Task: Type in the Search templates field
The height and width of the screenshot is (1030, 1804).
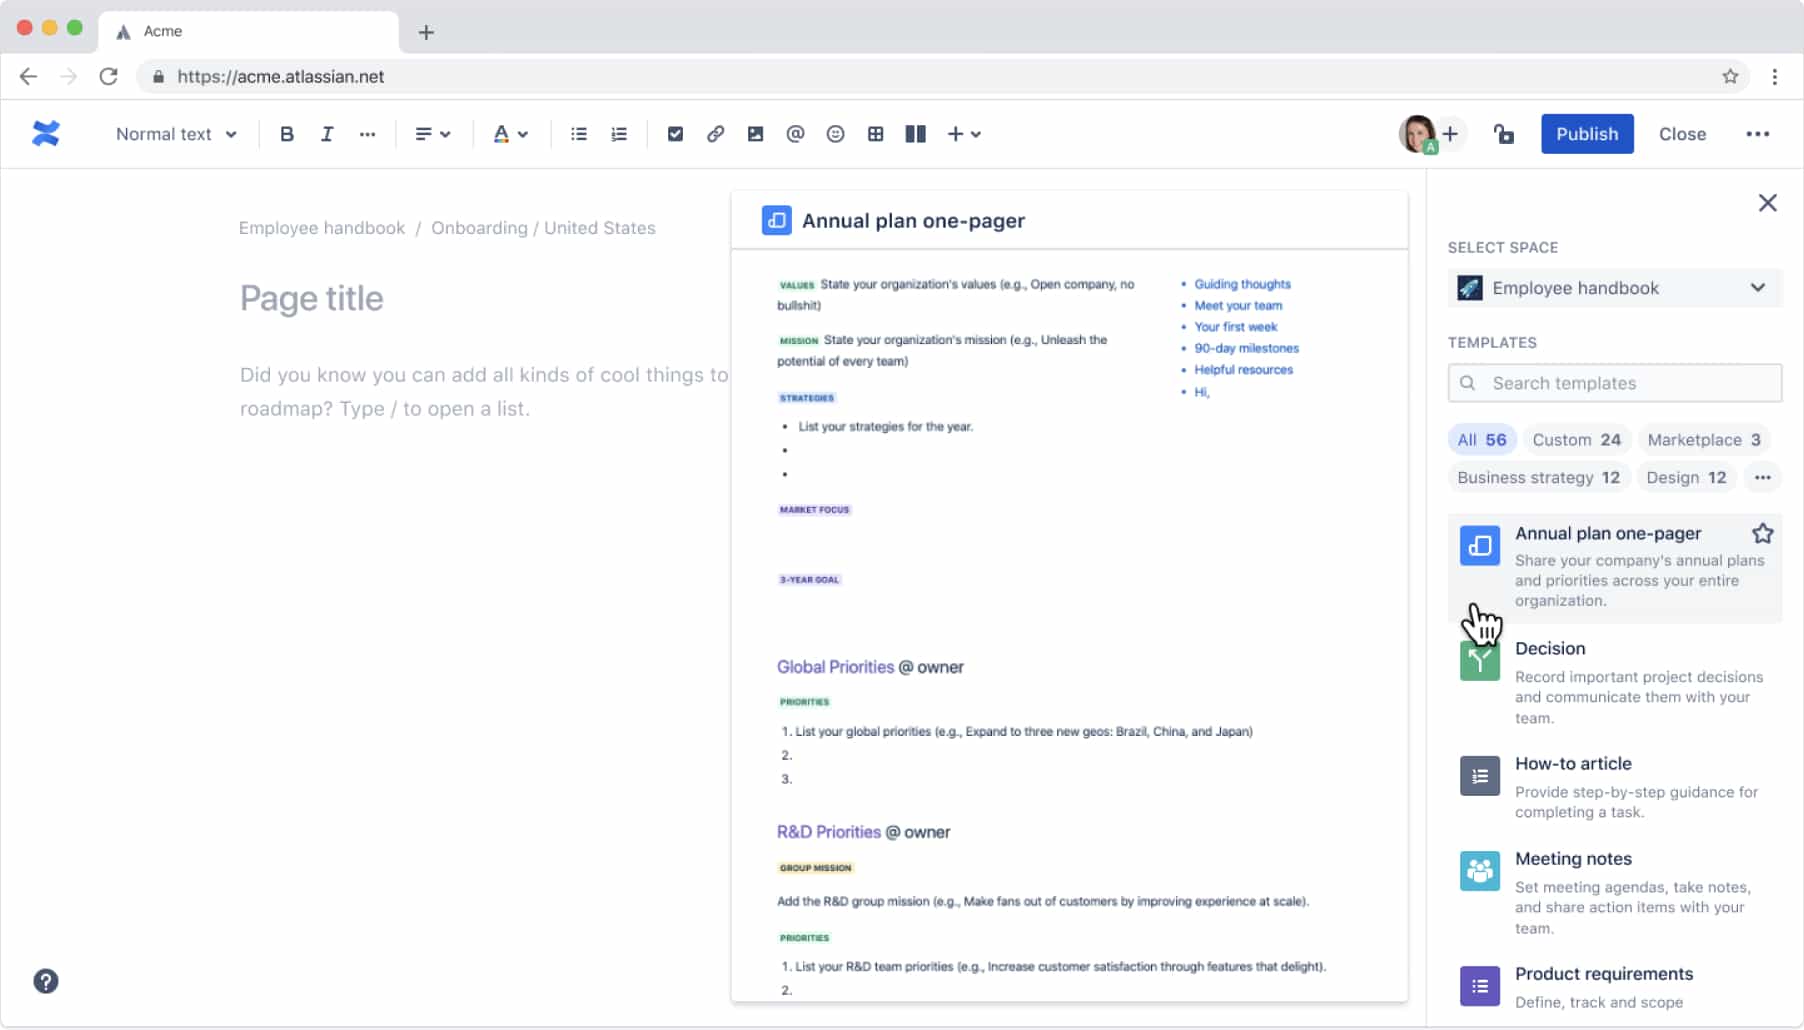Action: [1613, 383]
